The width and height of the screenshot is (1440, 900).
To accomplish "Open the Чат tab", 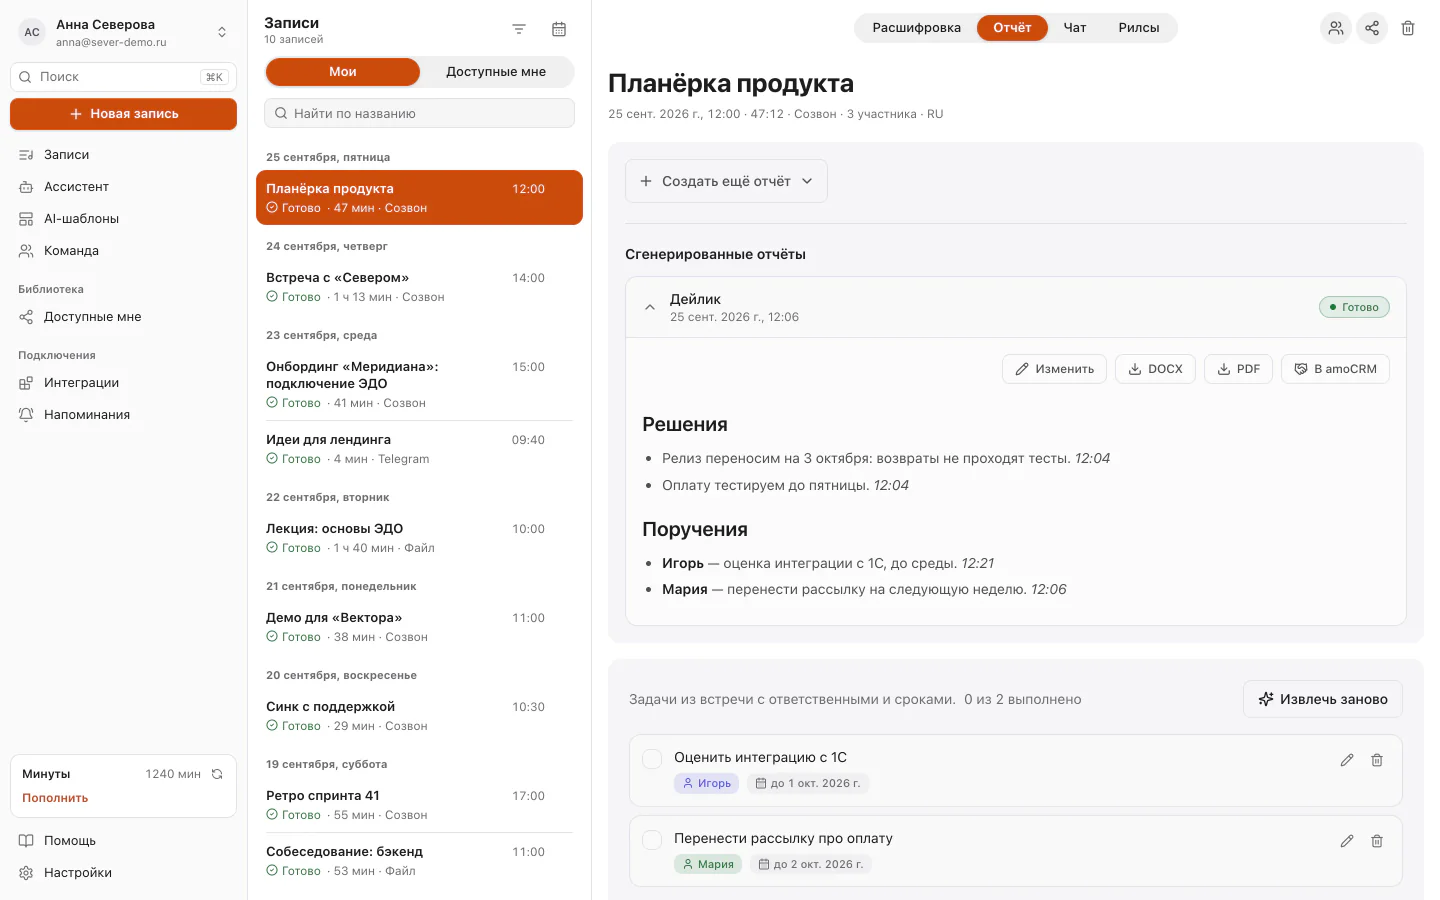I will [x=1075, y=28].
